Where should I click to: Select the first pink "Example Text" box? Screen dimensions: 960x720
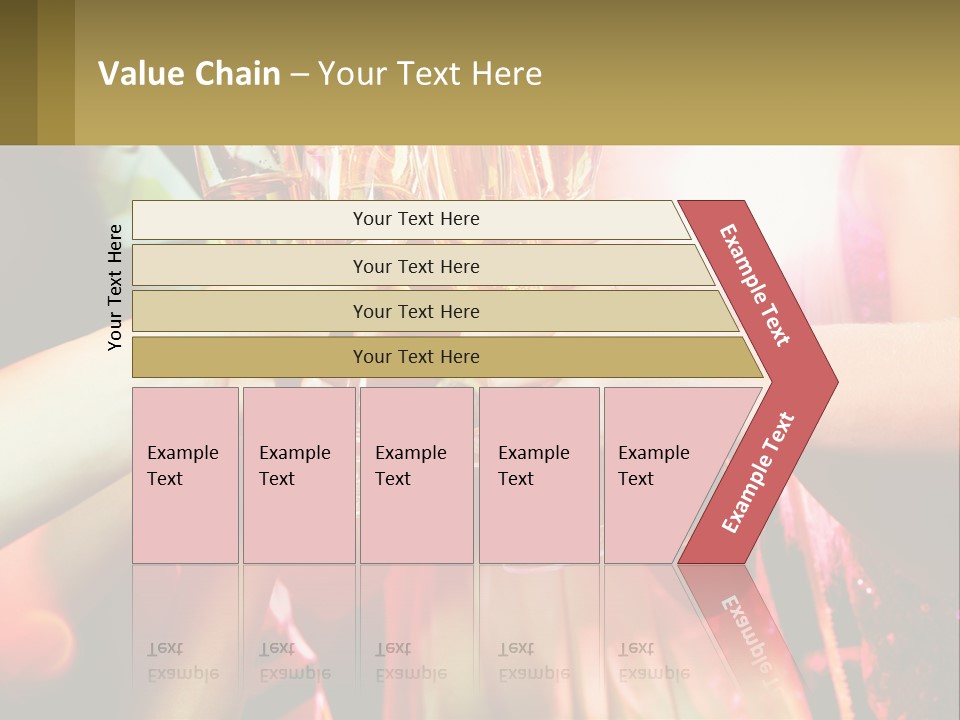point(185,475)
